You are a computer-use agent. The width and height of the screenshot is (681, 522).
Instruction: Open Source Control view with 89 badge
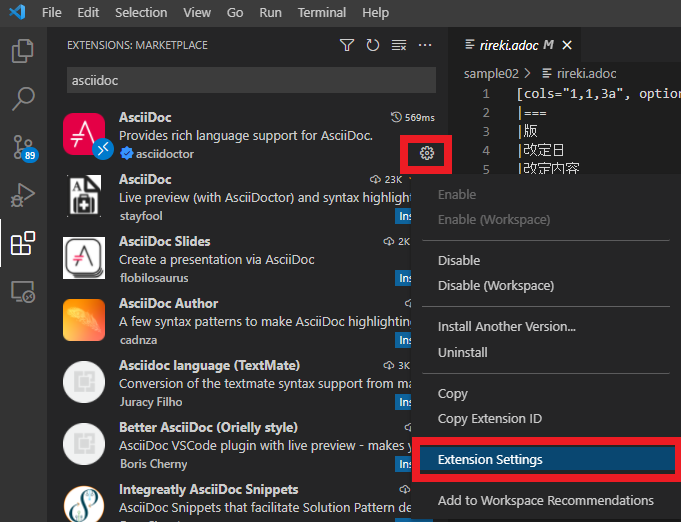(x=22, y=147)
